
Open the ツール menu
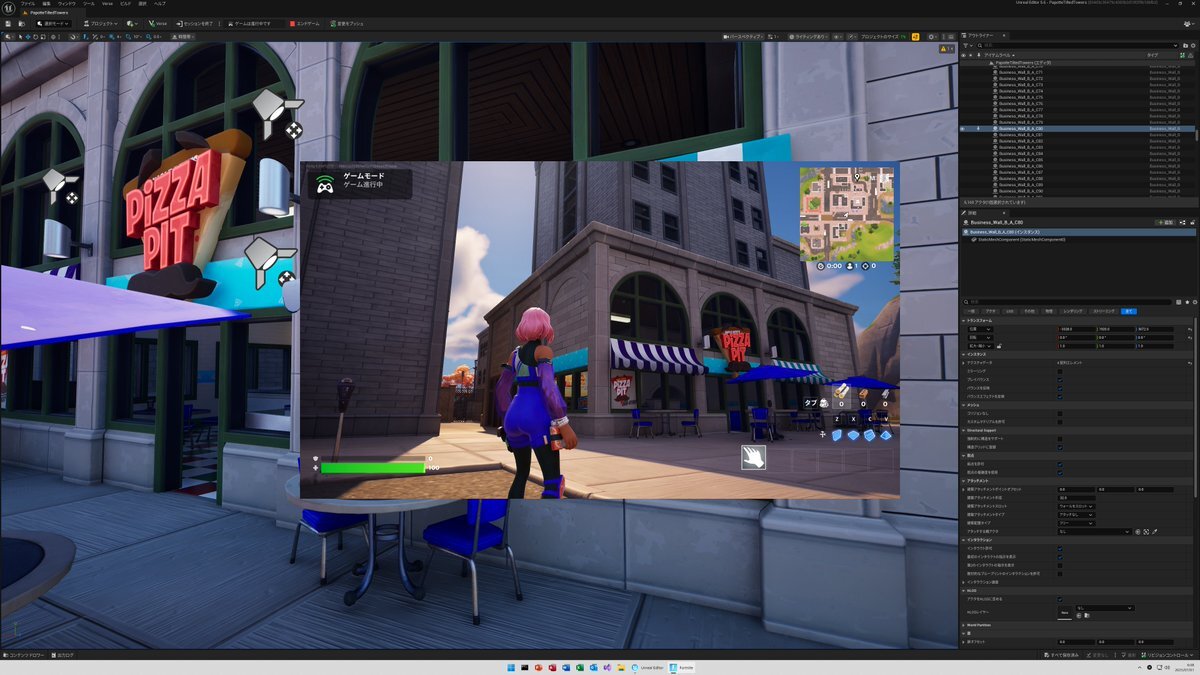tap(89, 4)
